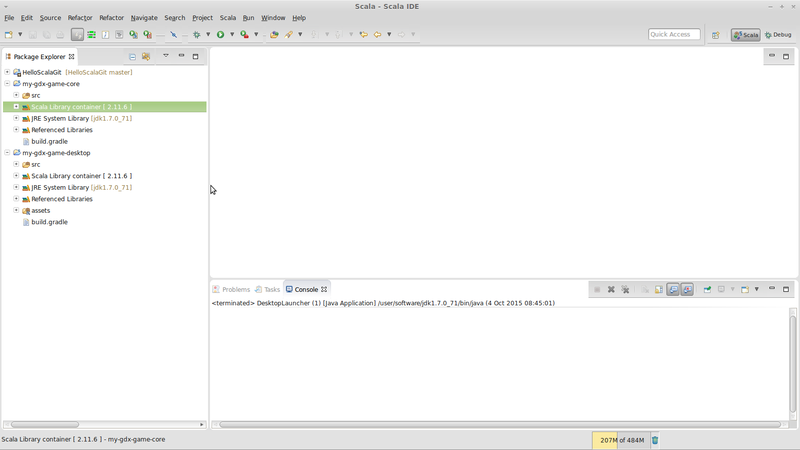Click the Search flashlight icon

(x=289, y=35)
